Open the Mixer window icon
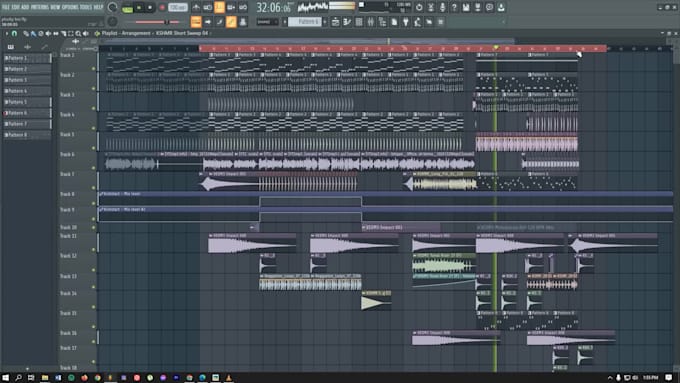The height and width of the screenshot is (383, 680). point(371,22)
